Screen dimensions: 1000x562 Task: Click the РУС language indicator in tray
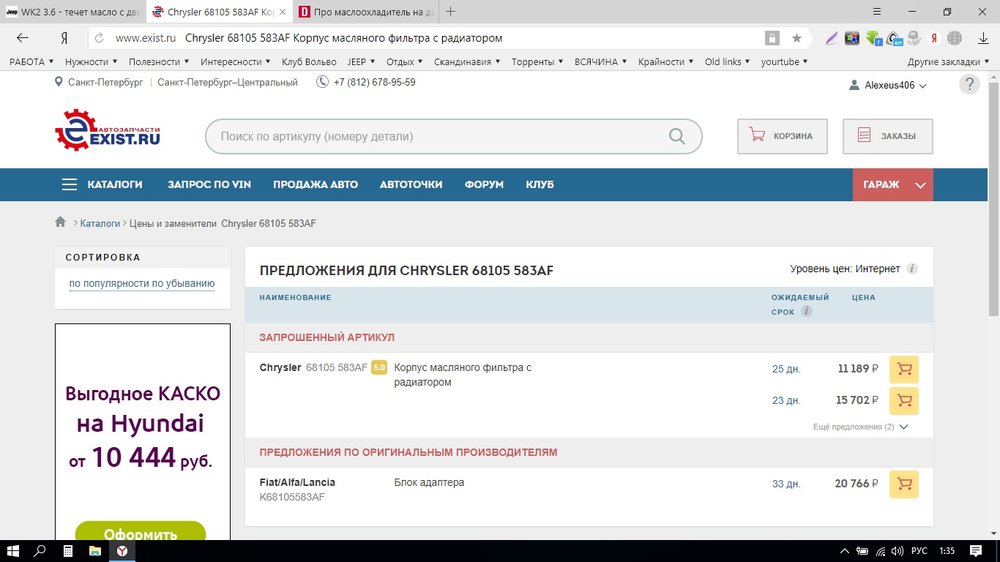tap(919, 551)
